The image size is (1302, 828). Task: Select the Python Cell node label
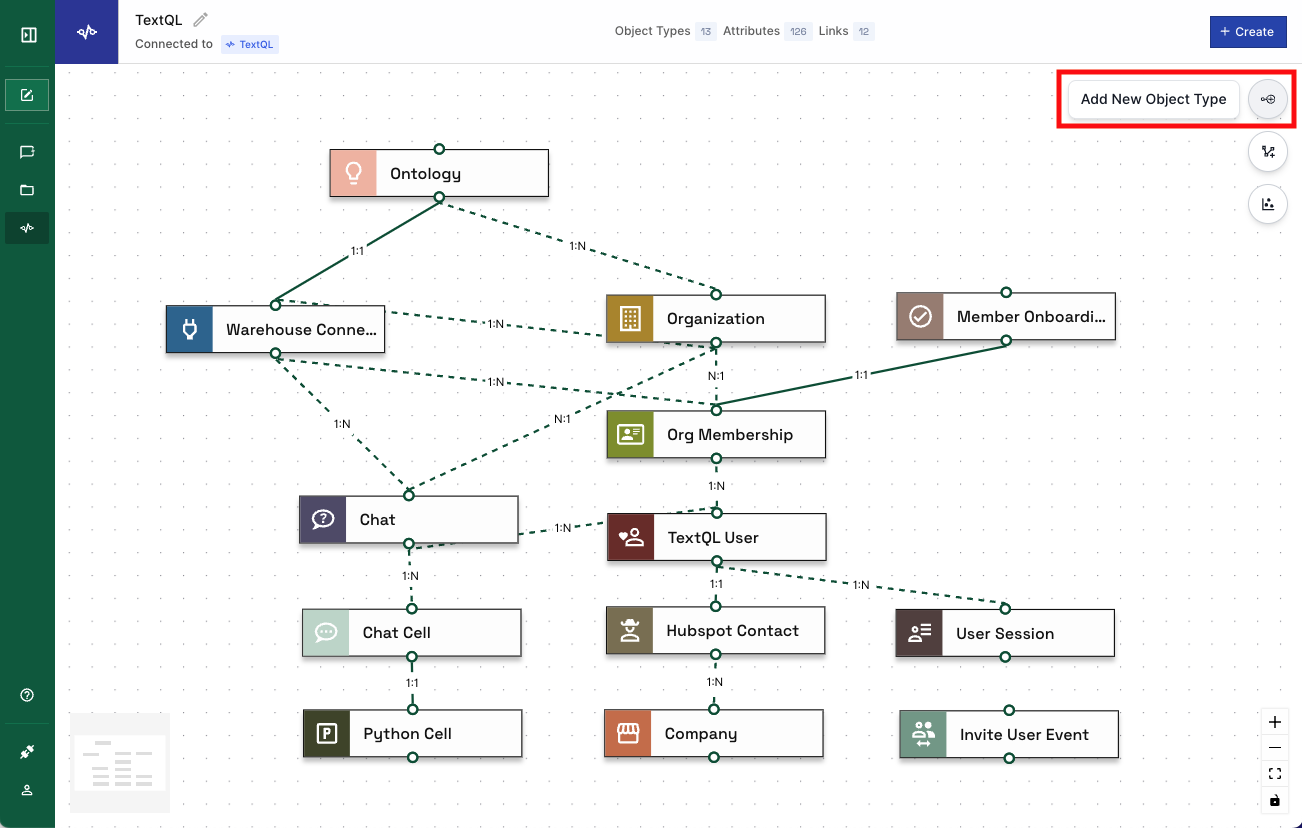(x=407, y=734)
